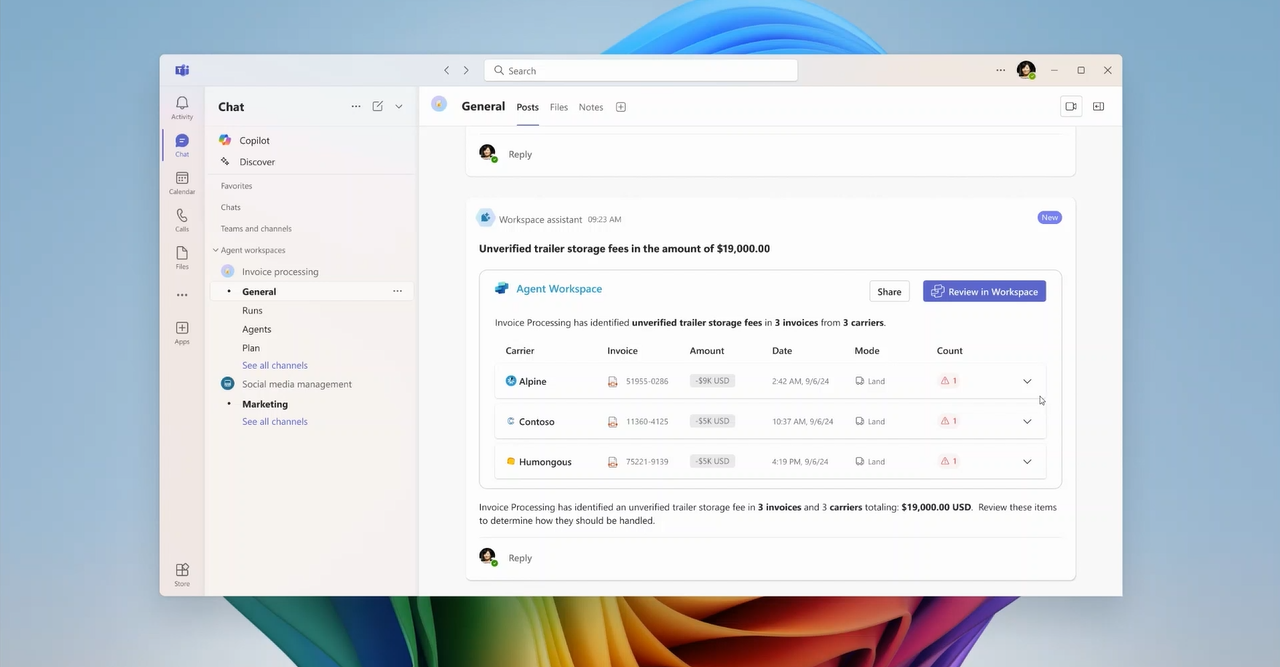This screenshot has width=1280, height=667.
Task: Open the side panel icon near Meet
Action: (x=1098, y=106)
